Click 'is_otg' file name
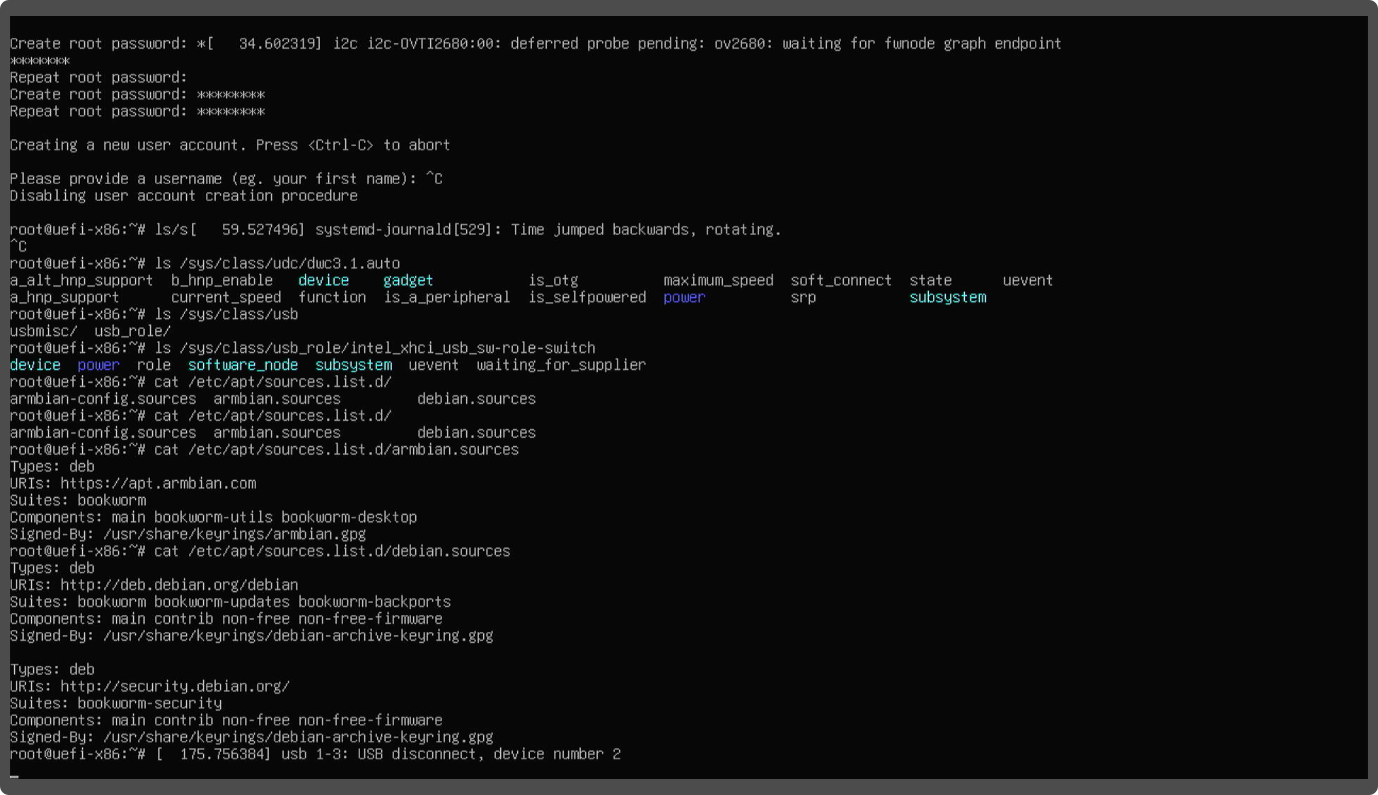 click(553, 281)
